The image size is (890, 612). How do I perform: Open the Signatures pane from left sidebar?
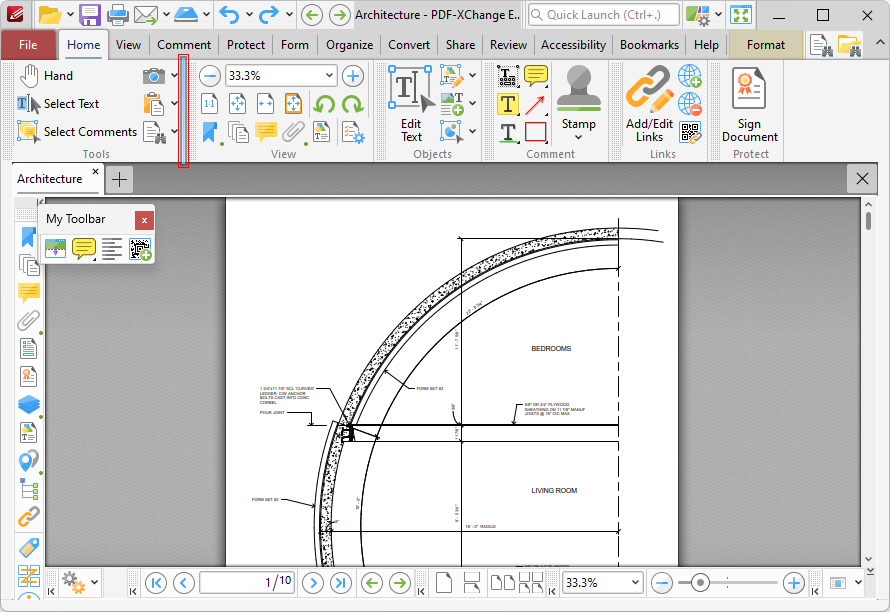pos(28,376)
